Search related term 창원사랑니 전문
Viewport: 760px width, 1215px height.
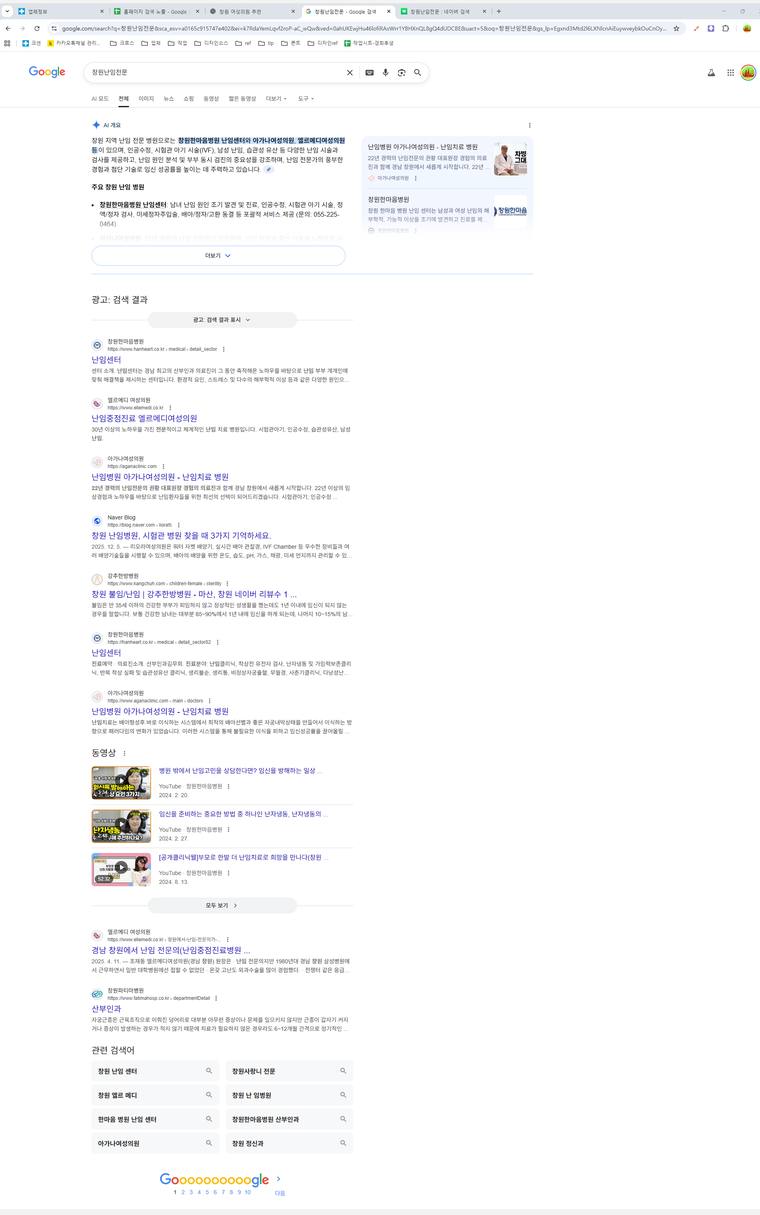(x=289, y=1071)
